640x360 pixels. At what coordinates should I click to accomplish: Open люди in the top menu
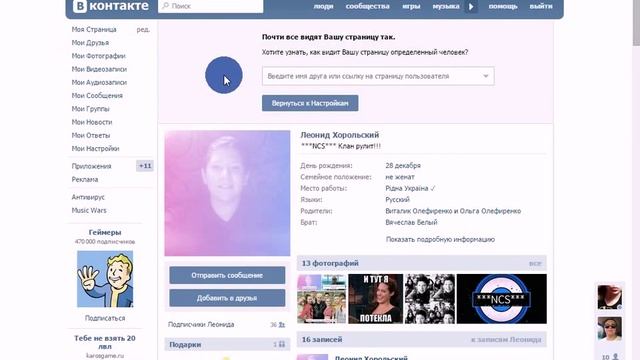click(x=323, y=6)
